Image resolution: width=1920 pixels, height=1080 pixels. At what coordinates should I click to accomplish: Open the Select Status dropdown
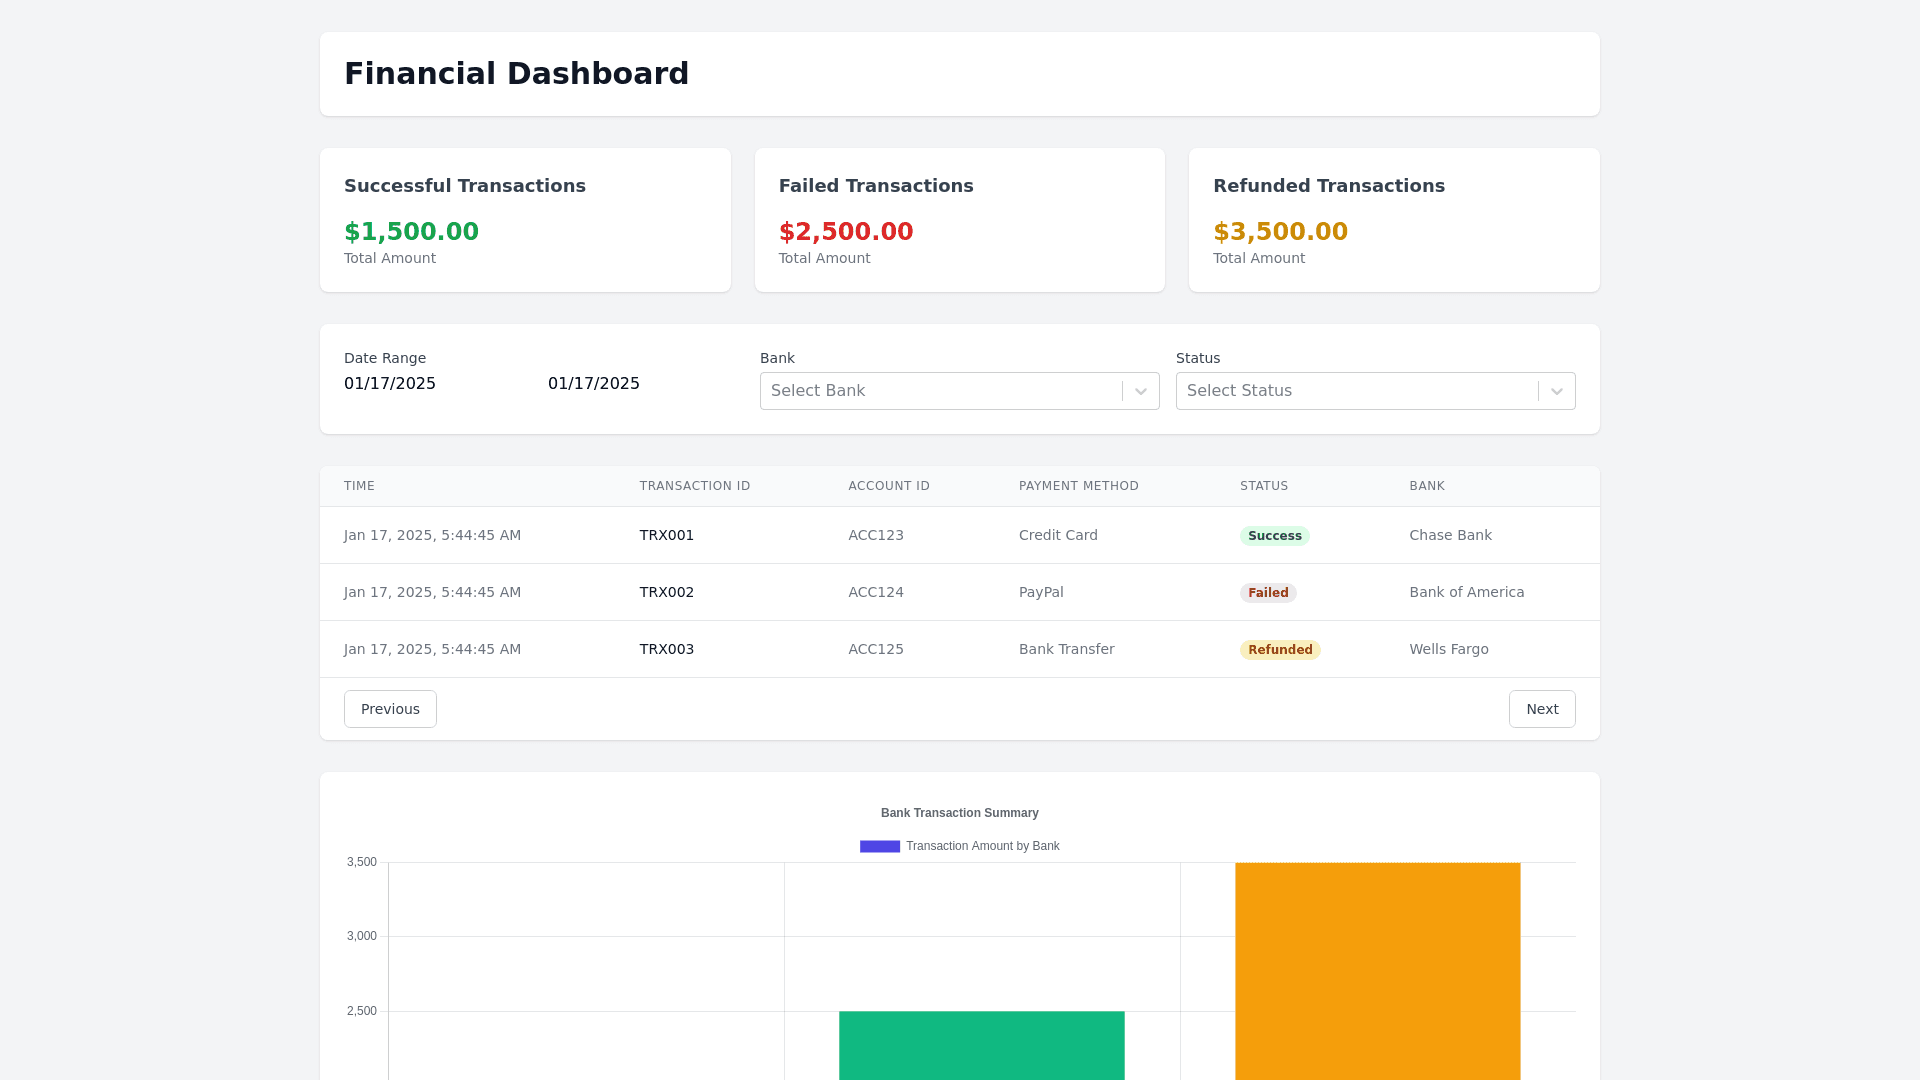tap(1356, 391)
